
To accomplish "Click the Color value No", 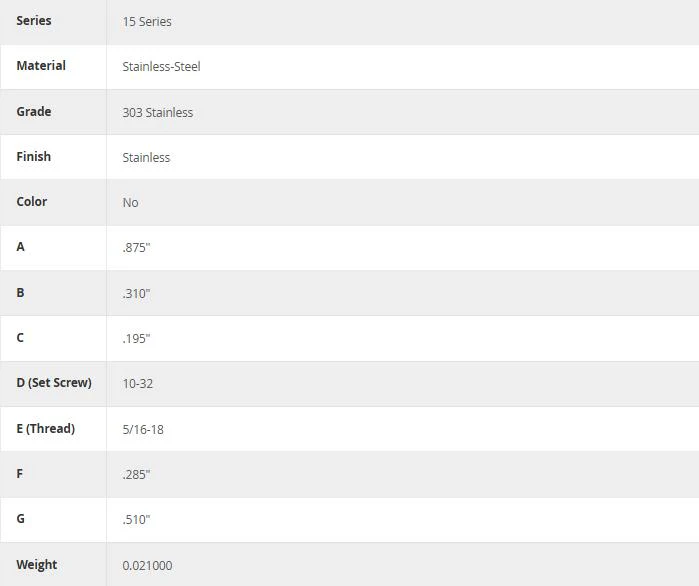I will [131, 203].
